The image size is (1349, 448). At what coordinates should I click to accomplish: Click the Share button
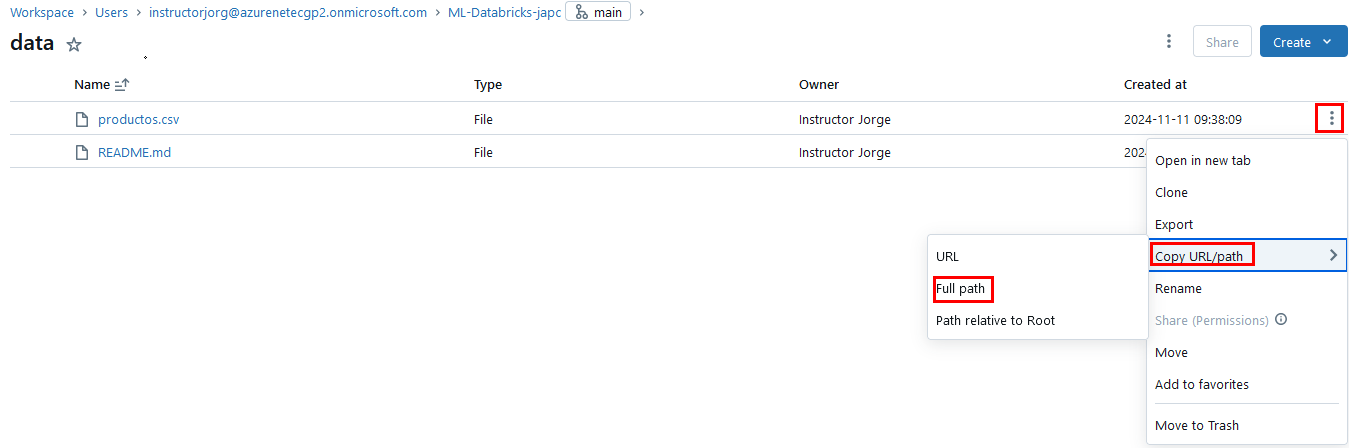[x=1222, y=42]
